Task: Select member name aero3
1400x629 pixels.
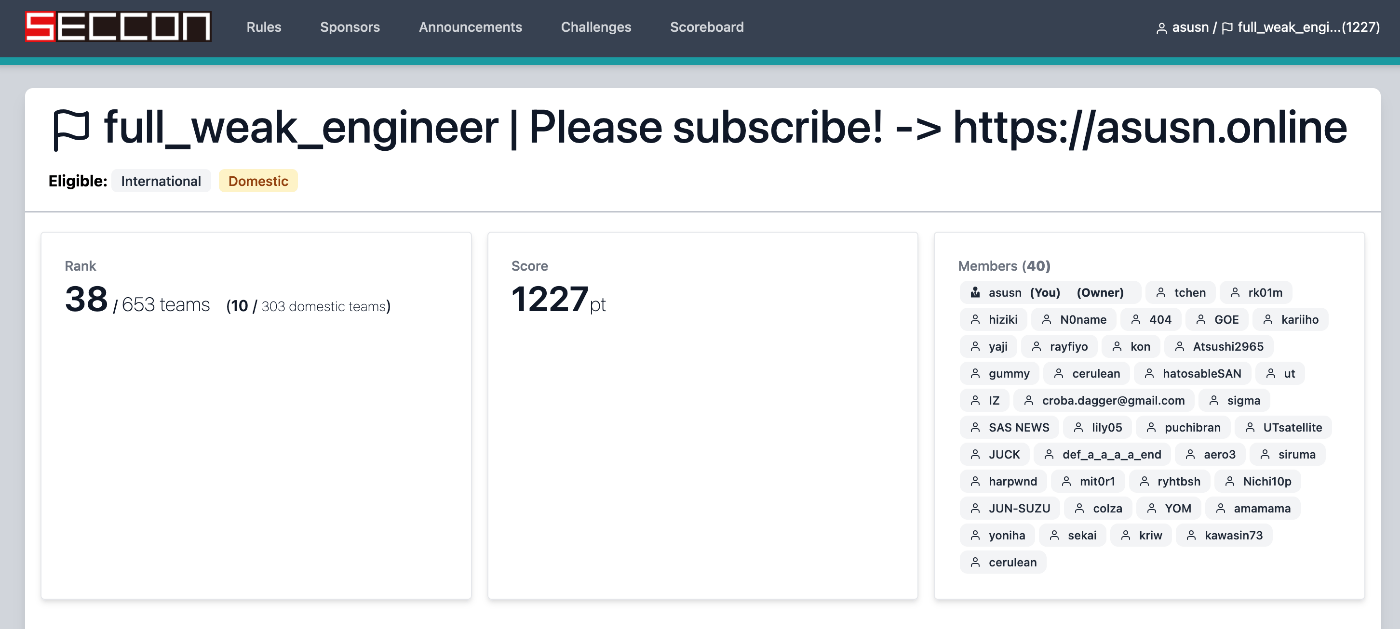Action: 1220,455
